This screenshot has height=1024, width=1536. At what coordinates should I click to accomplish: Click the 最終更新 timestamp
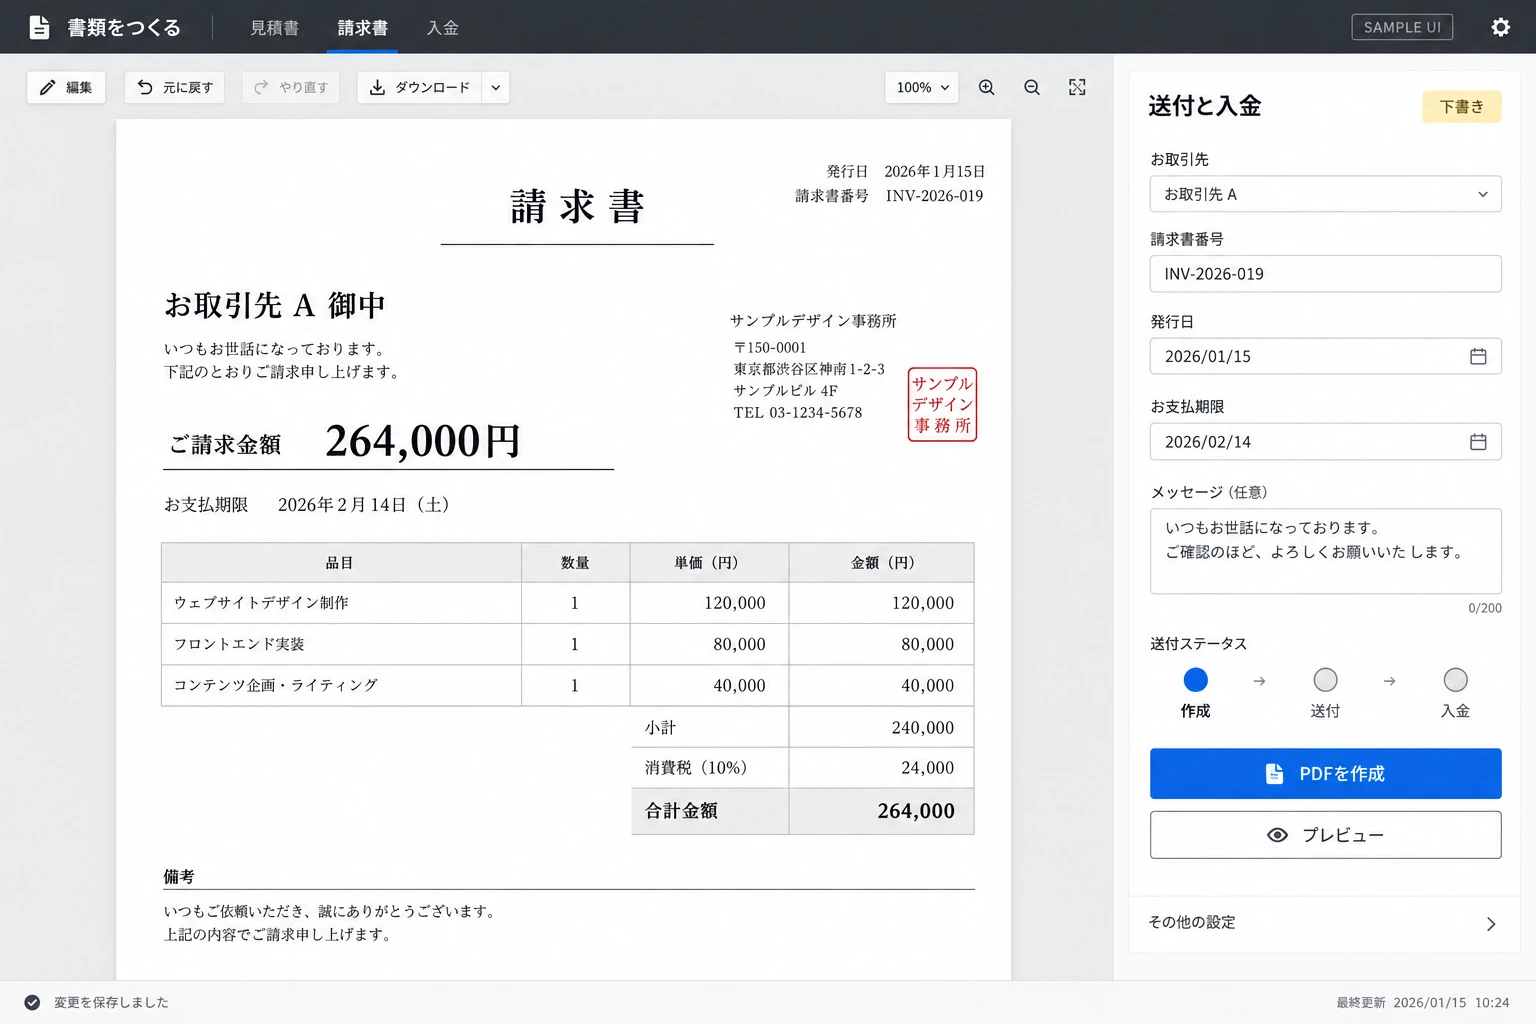point(1422,1002)
